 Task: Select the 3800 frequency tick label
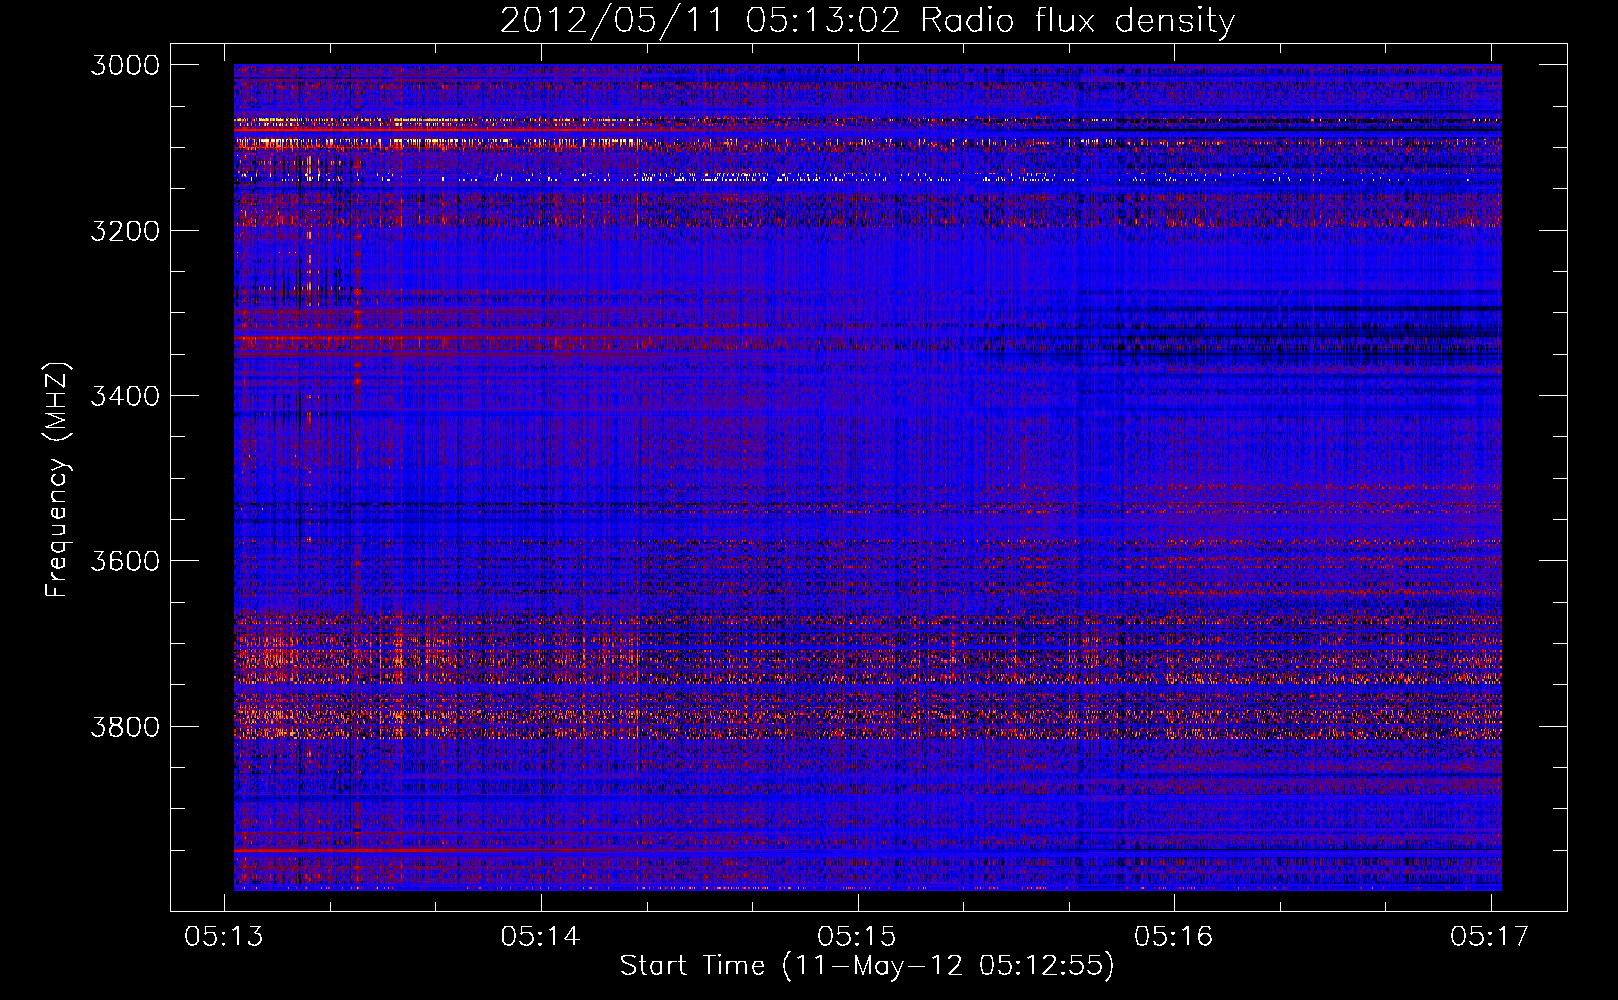point(125,726)
